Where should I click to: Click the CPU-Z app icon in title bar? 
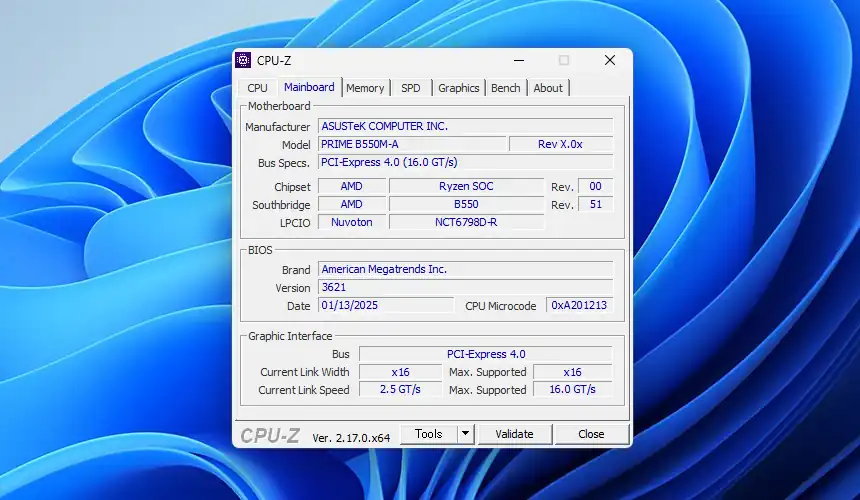[x=243, y=60]
